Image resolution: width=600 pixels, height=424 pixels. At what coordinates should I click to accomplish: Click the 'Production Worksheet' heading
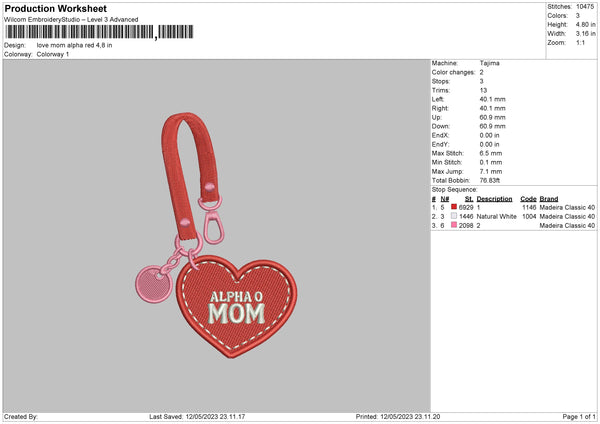click(55, 8)
